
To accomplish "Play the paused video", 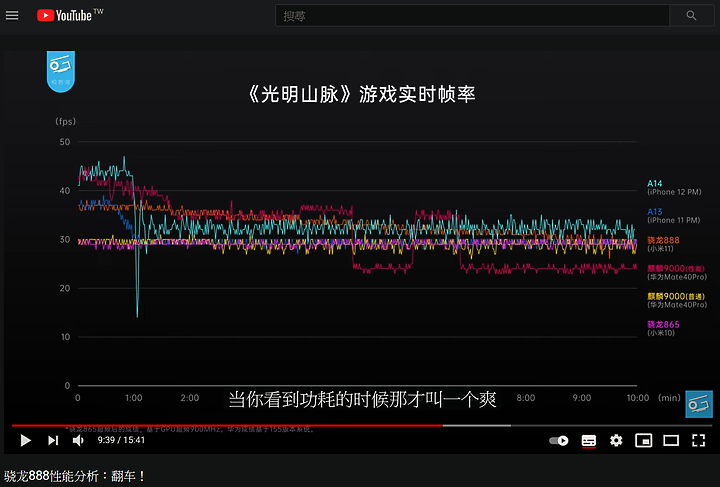I will coord(25,441).
